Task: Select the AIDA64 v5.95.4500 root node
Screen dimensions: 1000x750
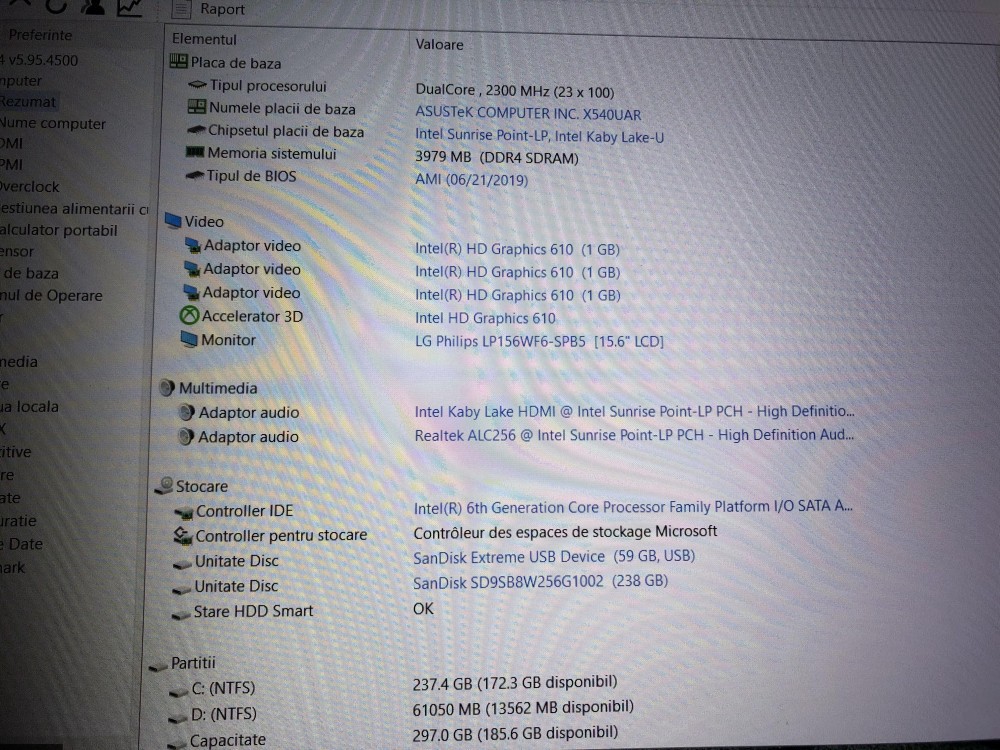Action: [39, 60]
